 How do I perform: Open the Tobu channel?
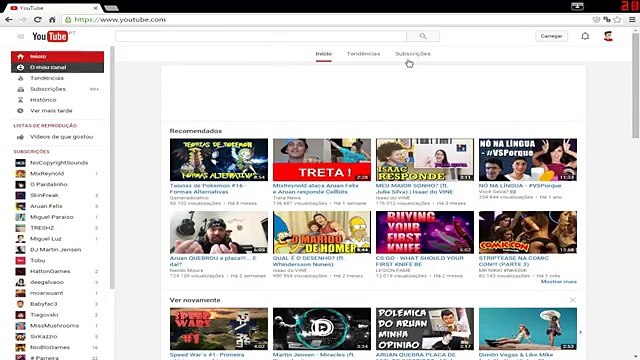pos(58,260)
